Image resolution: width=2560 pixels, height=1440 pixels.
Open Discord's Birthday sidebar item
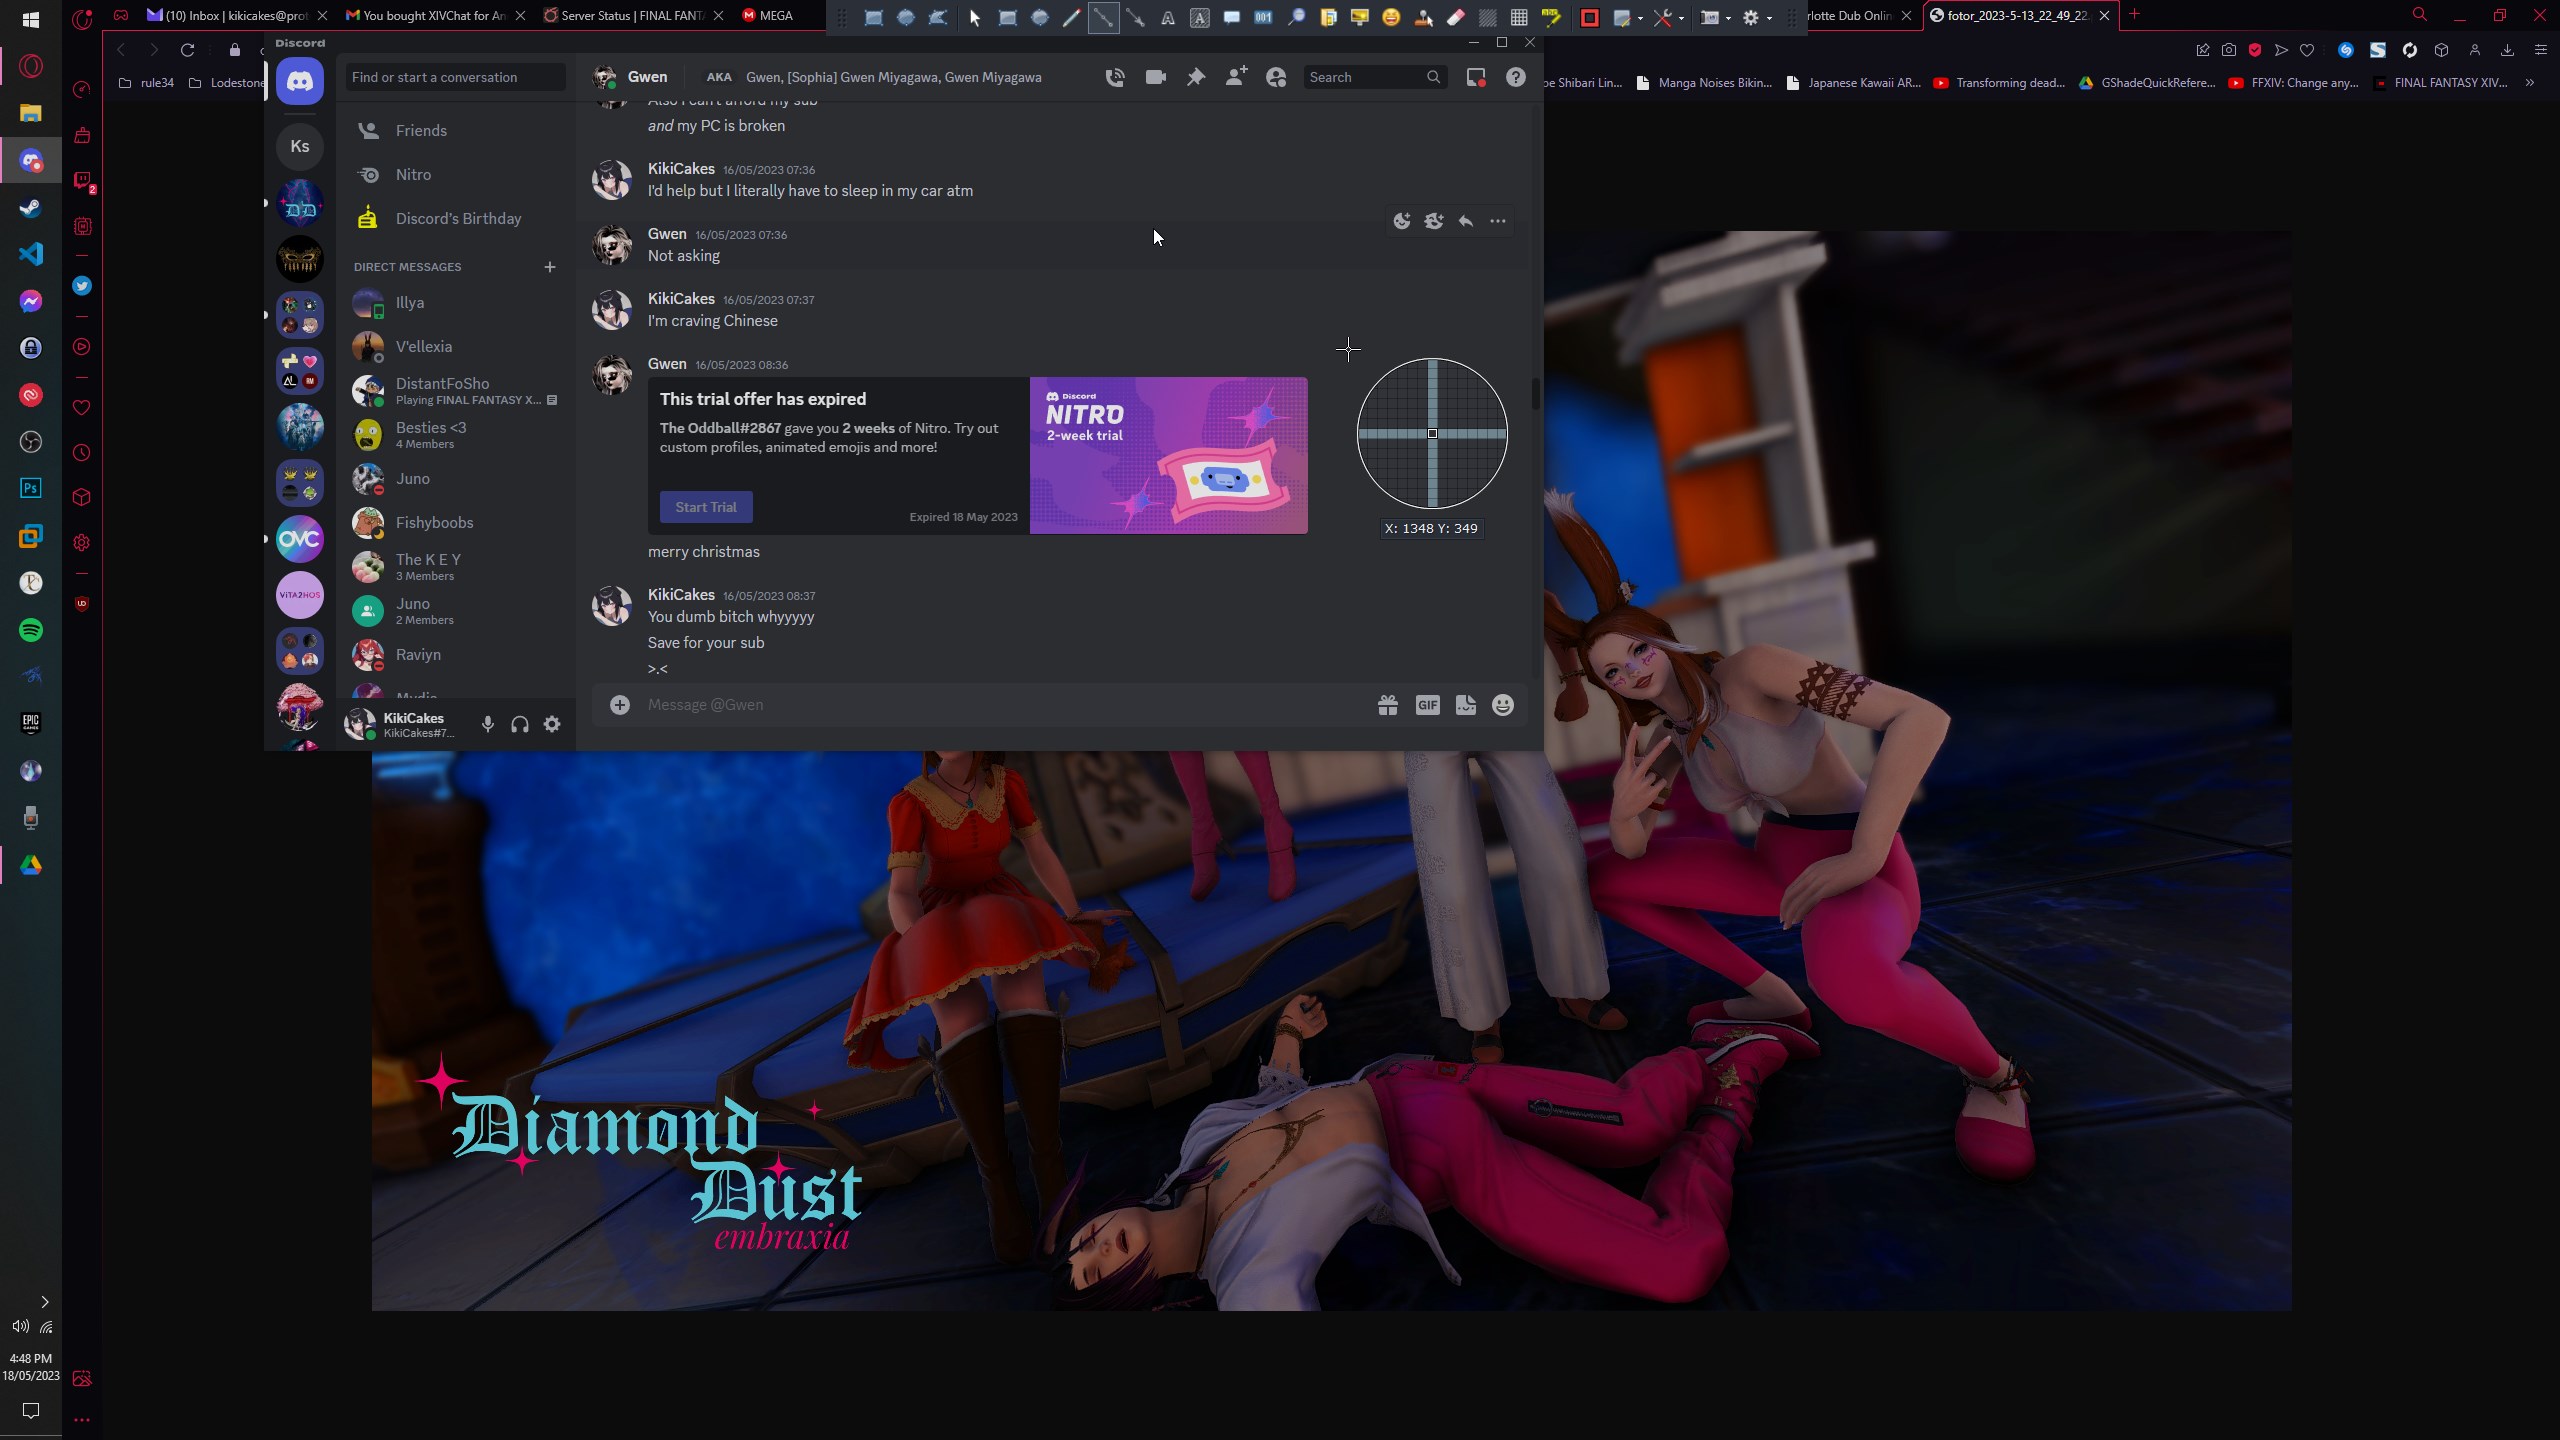455,219
